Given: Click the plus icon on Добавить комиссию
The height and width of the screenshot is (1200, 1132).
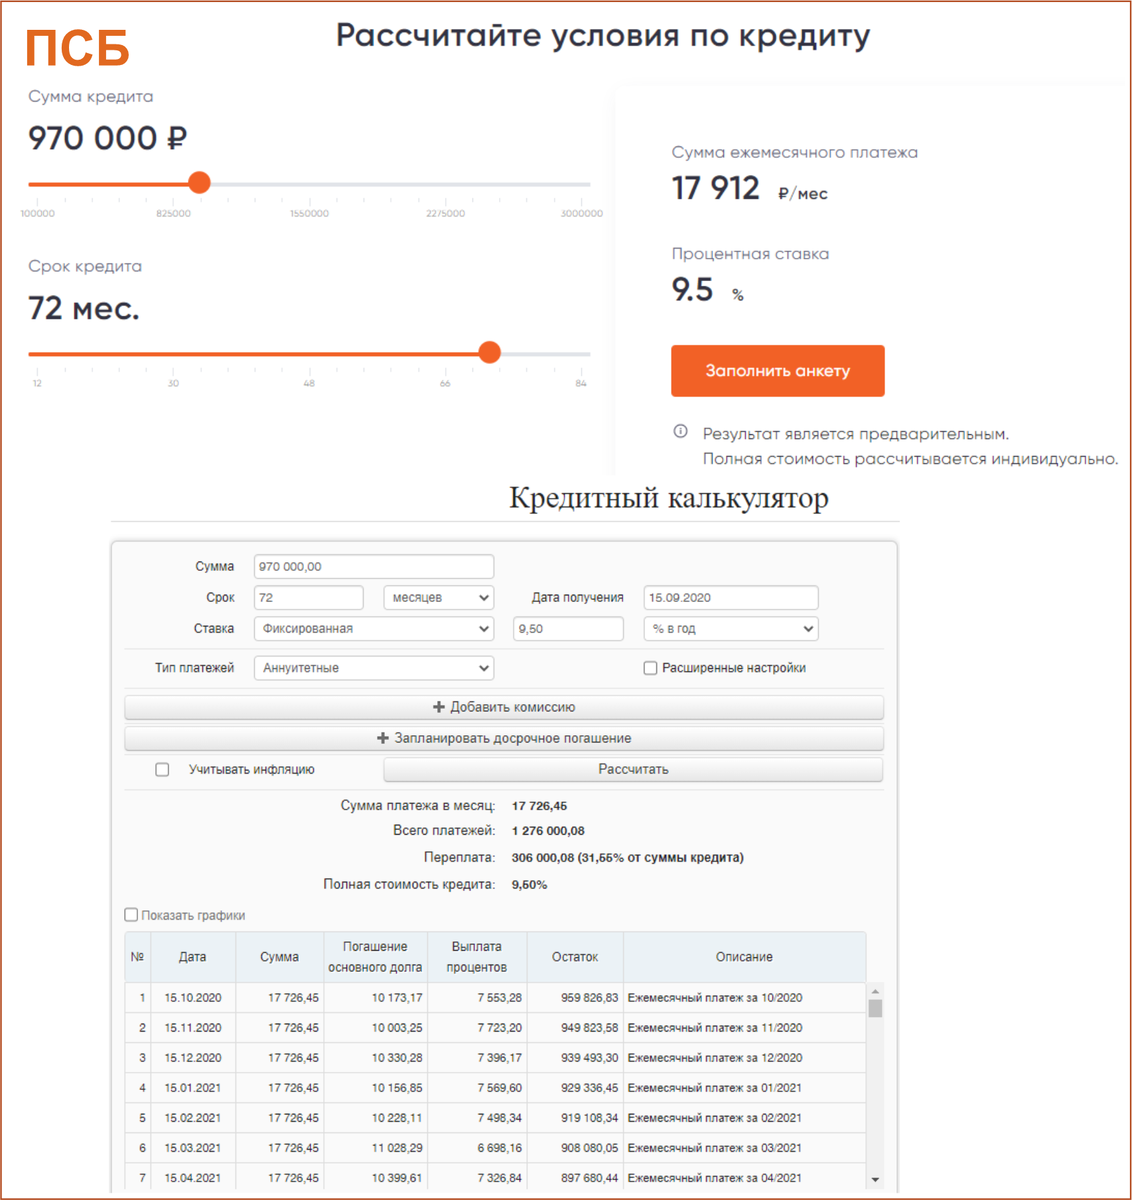Looking at the screenshot, I should [438, 707].
